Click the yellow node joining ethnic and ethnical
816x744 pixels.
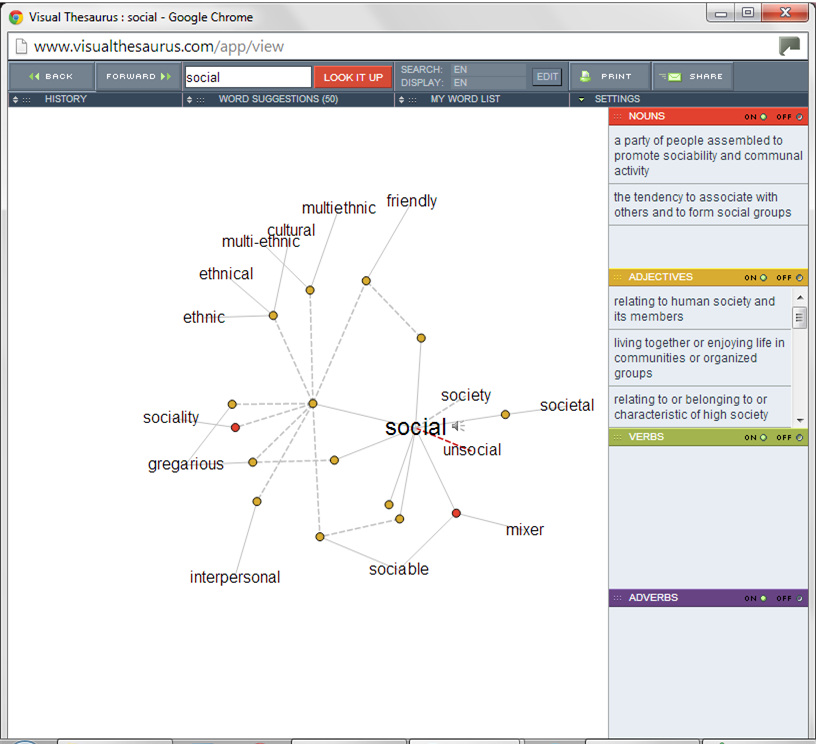coord(273,316)
